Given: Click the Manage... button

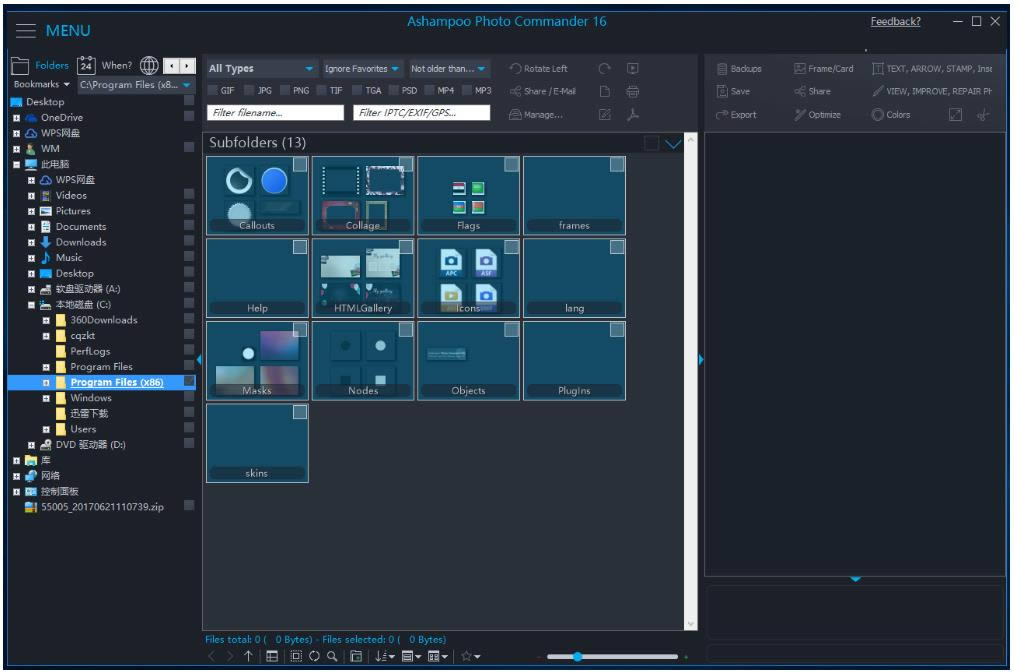Looking at the screenshot, I should (x=536, y=114).
